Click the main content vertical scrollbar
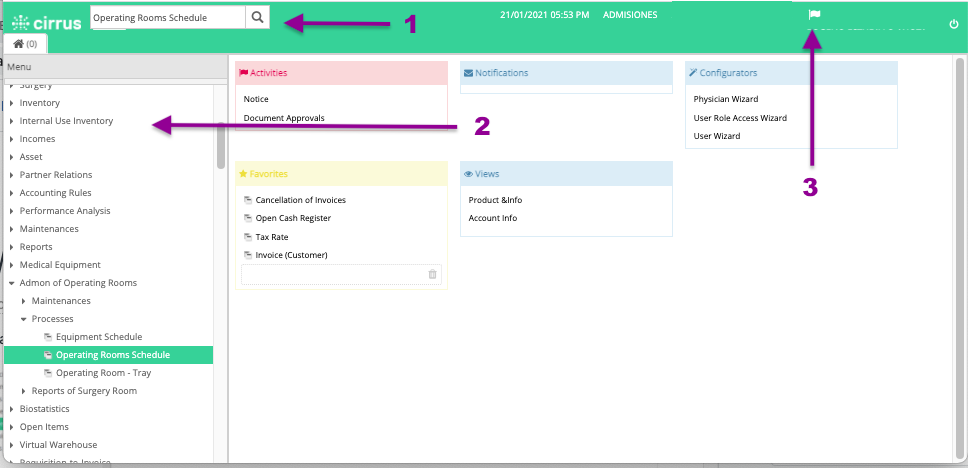Viewport: 968px width, 468px height. 959,258
